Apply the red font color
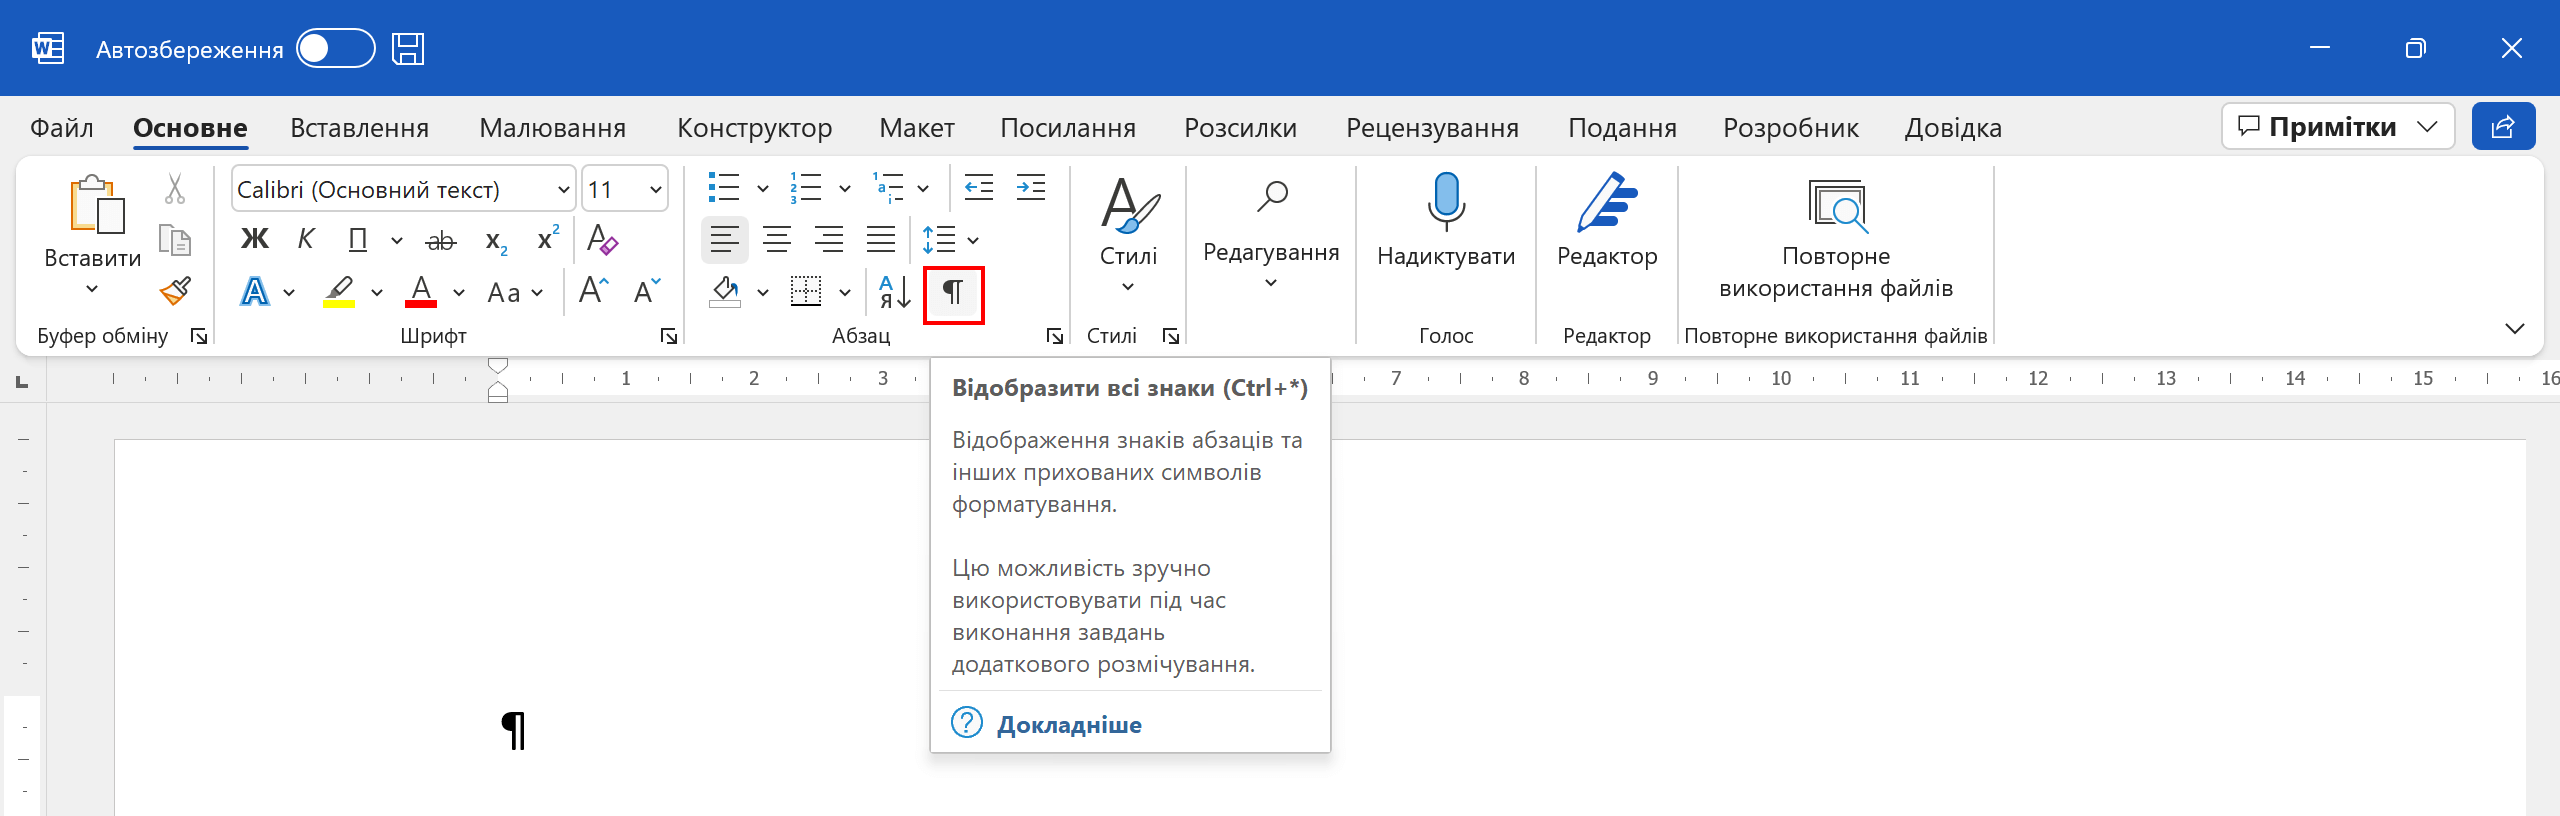 tap(421, 291)
